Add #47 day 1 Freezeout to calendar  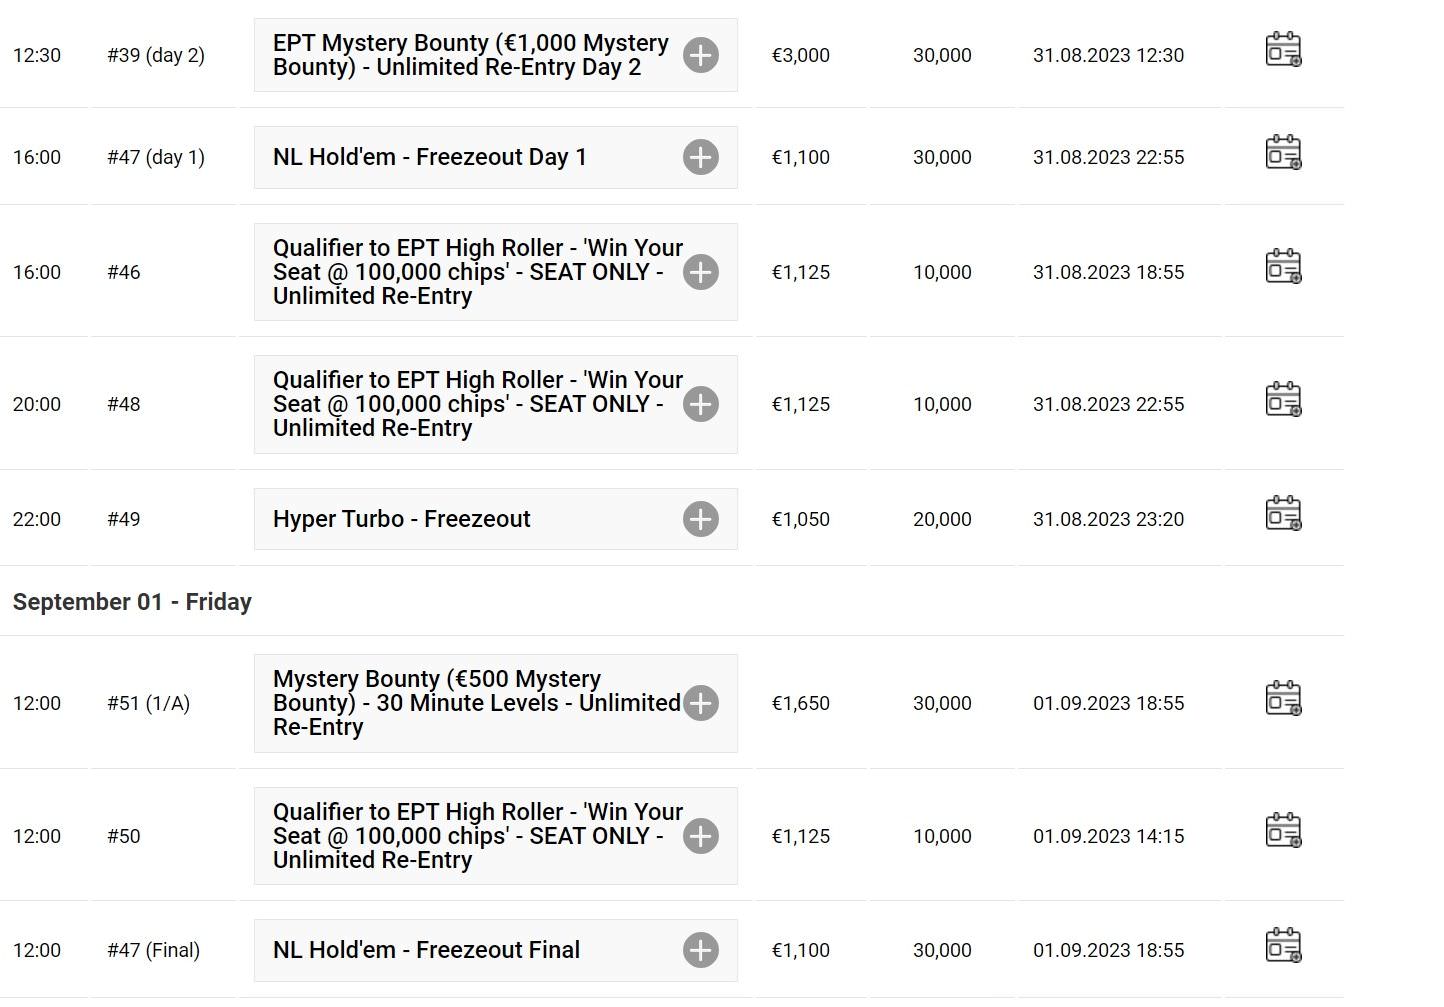pyautogui.click(x=1283, y=152)
